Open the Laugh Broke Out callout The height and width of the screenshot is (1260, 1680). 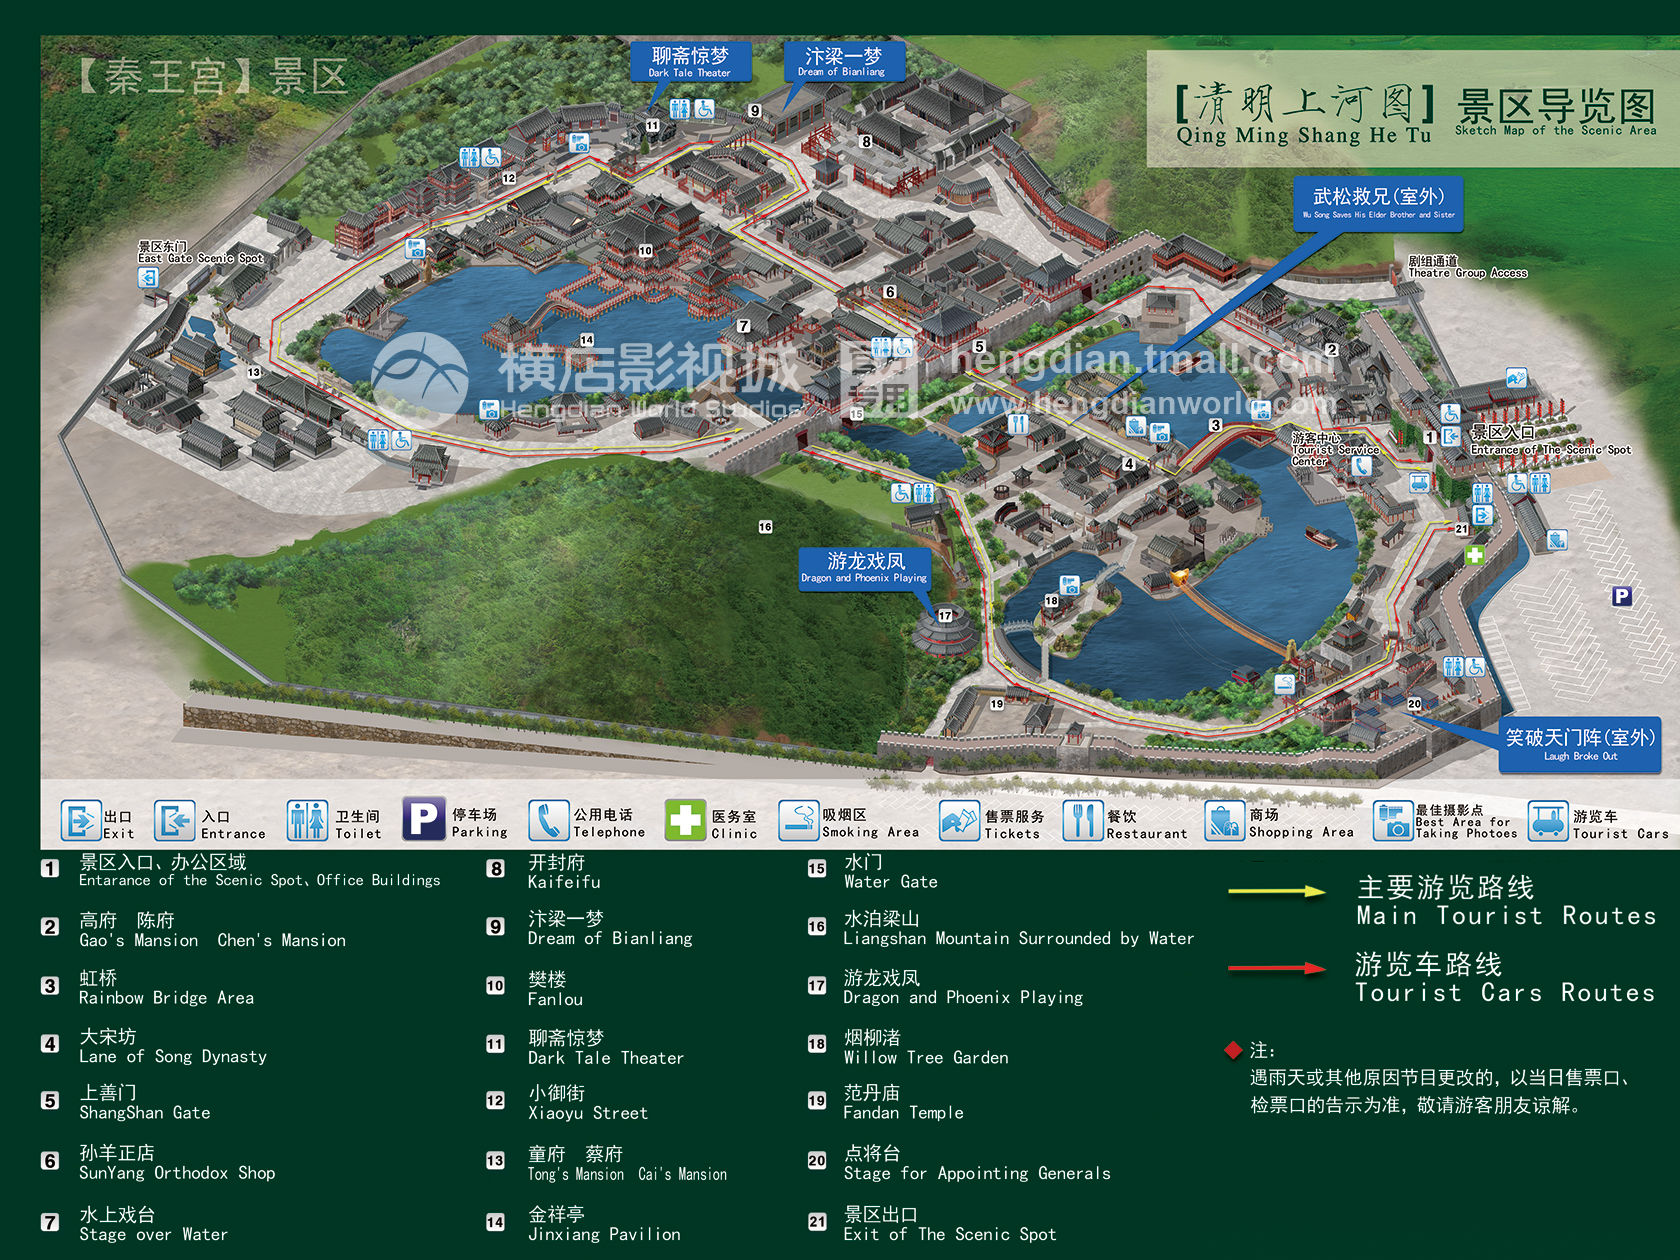pyautogui.click(x=1580, y=744)
